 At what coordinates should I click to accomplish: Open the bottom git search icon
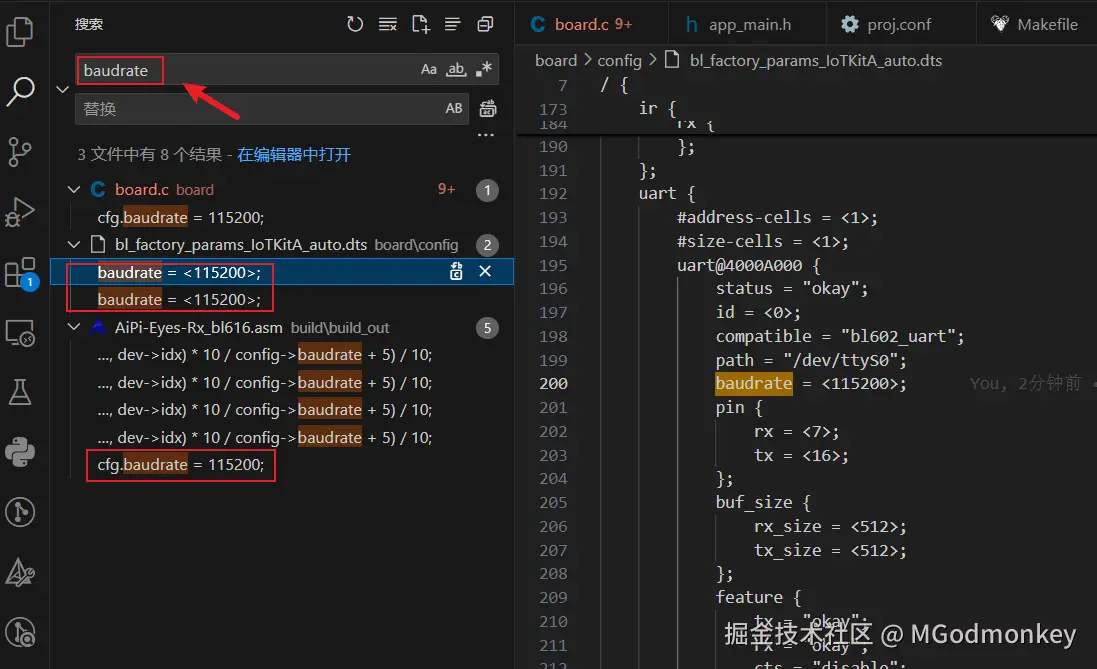coord(20,633)
